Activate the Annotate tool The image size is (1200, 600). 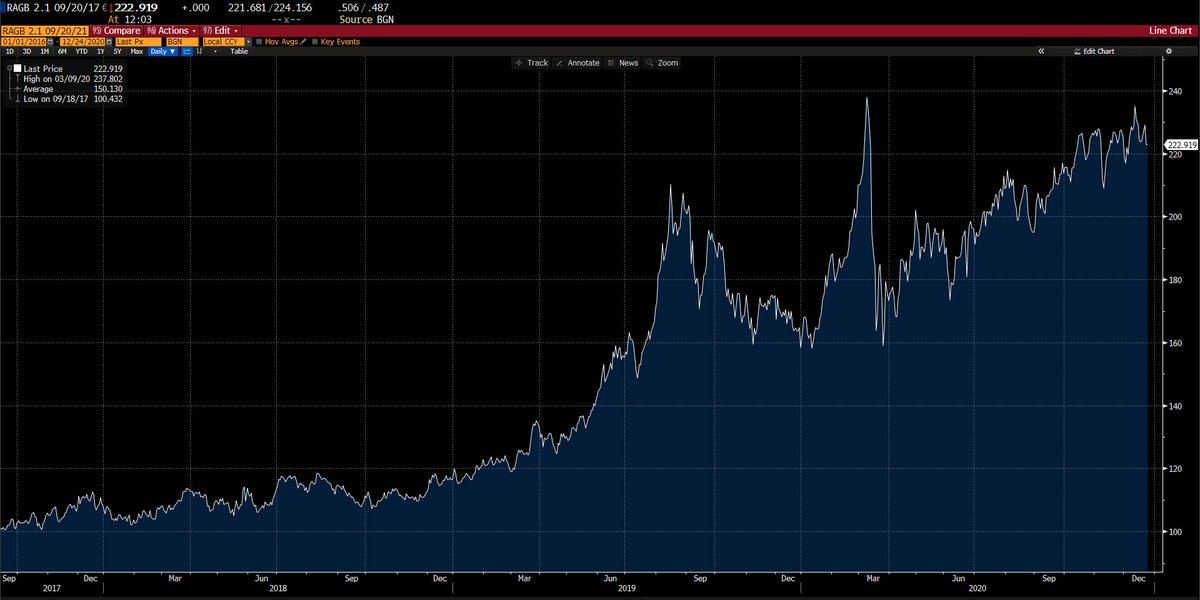point(578,62)
